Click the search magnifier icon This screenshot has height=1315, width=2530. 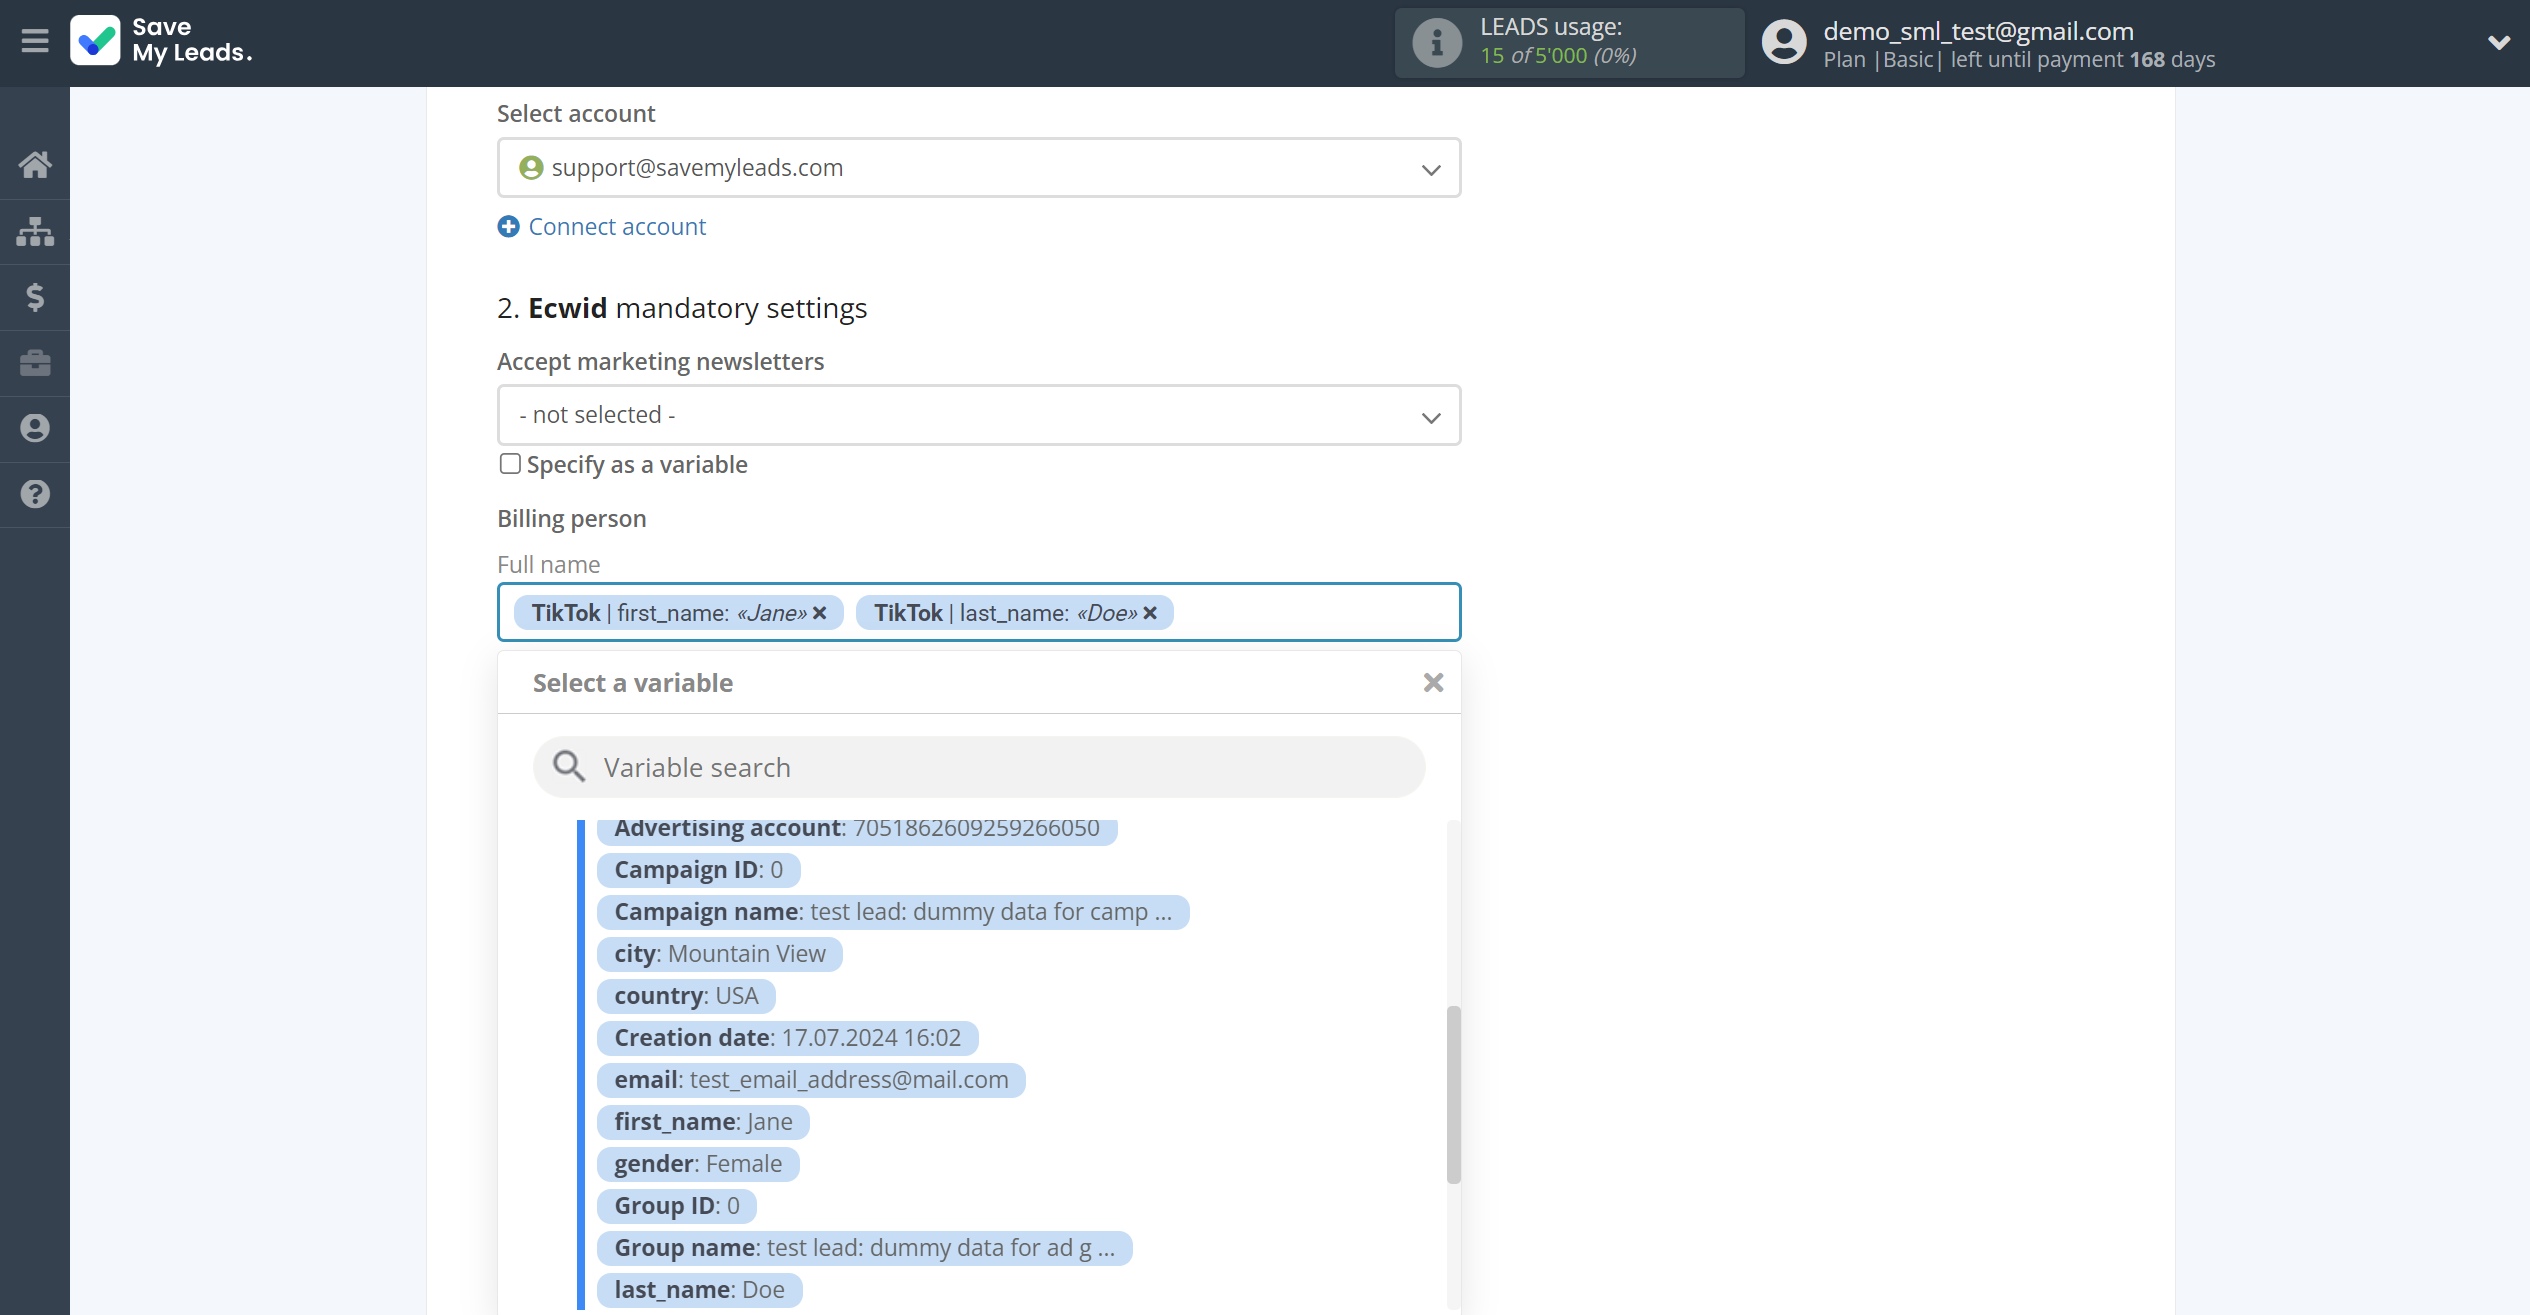click(x=569, y=767)
